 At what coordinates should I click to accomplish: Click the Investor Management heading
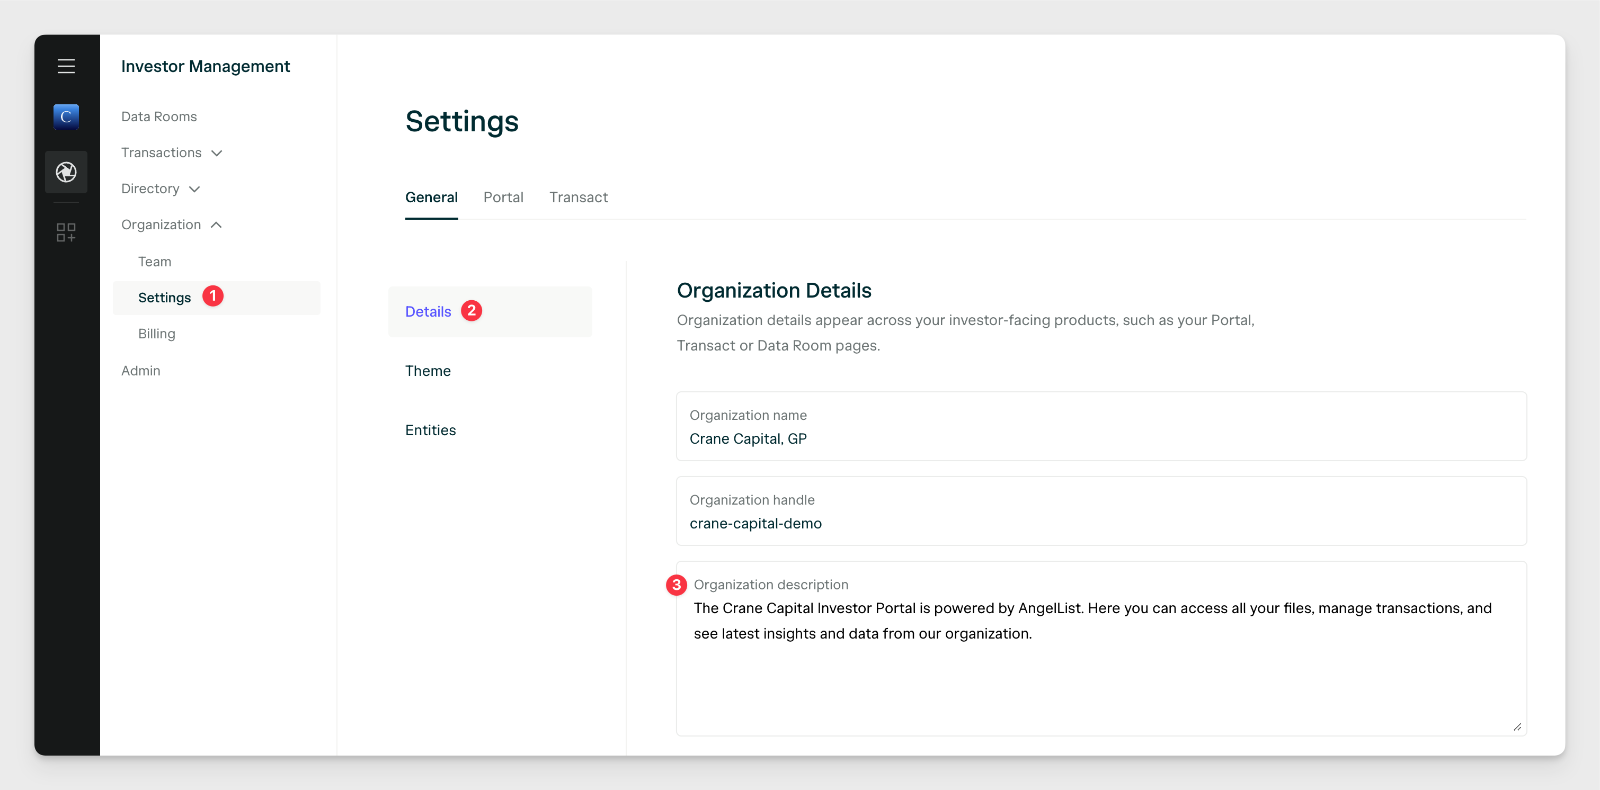(205, 66)
